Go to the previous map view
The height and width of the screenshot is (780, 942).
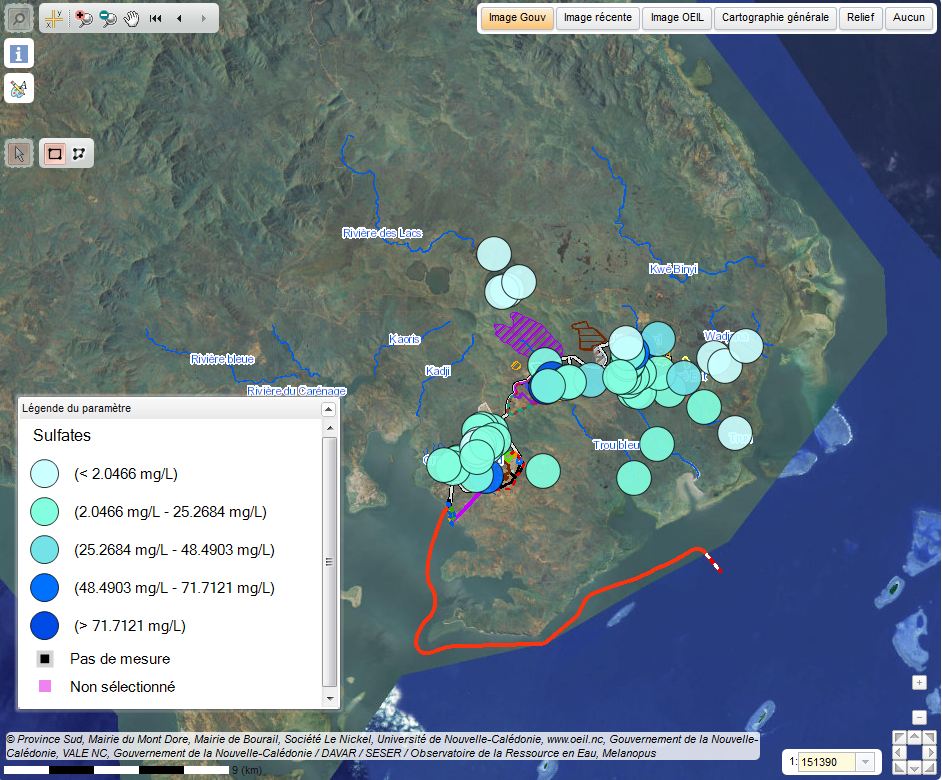tap(179, 18)
